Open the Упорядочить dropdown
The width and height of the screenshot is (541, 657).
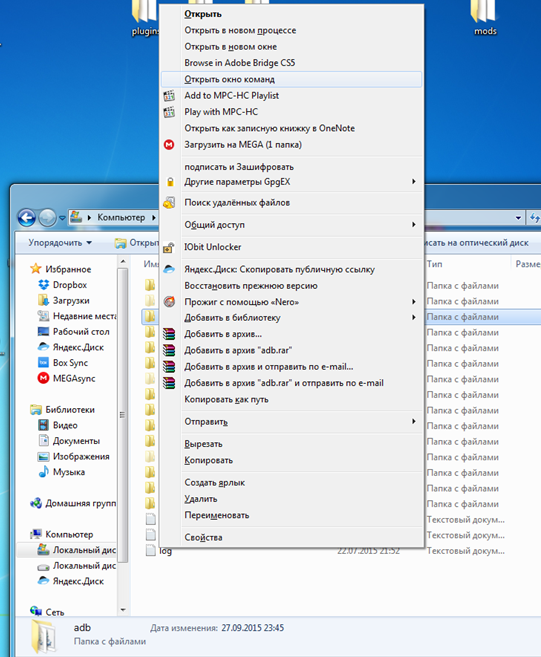[60, 243]
